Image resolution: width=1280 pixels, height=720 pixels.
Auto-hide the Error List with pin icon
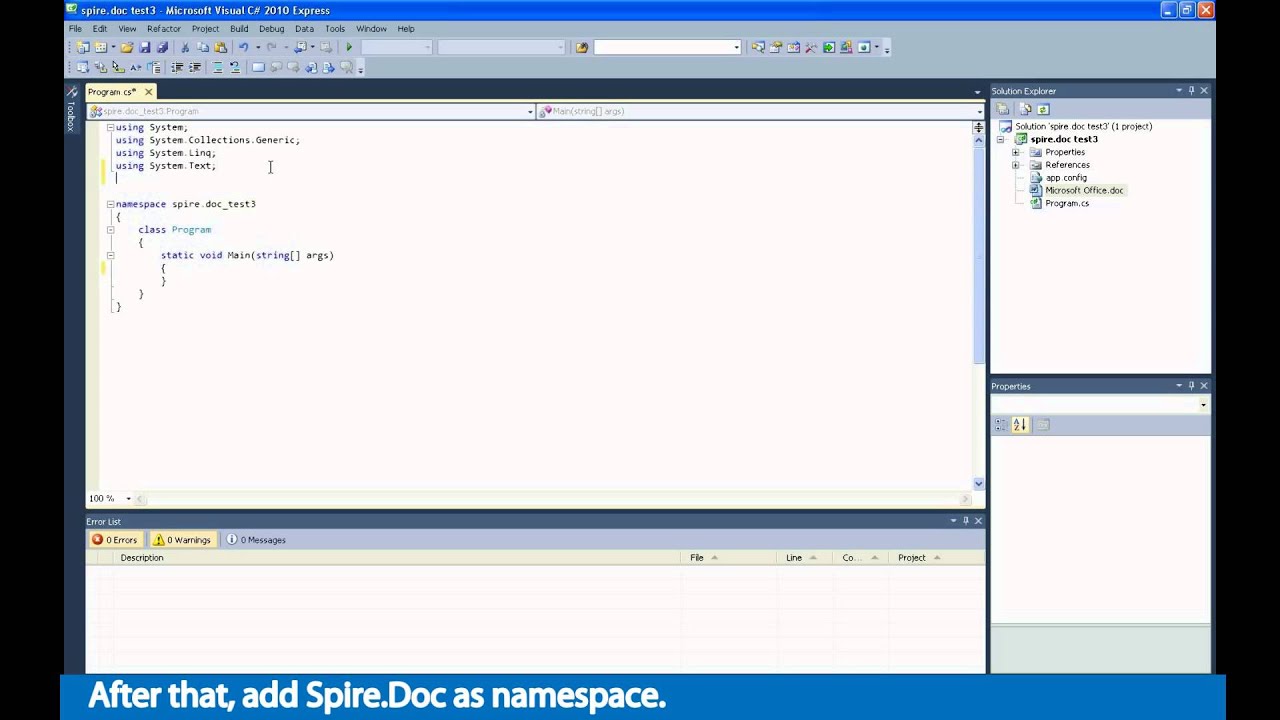coord(966,521)
